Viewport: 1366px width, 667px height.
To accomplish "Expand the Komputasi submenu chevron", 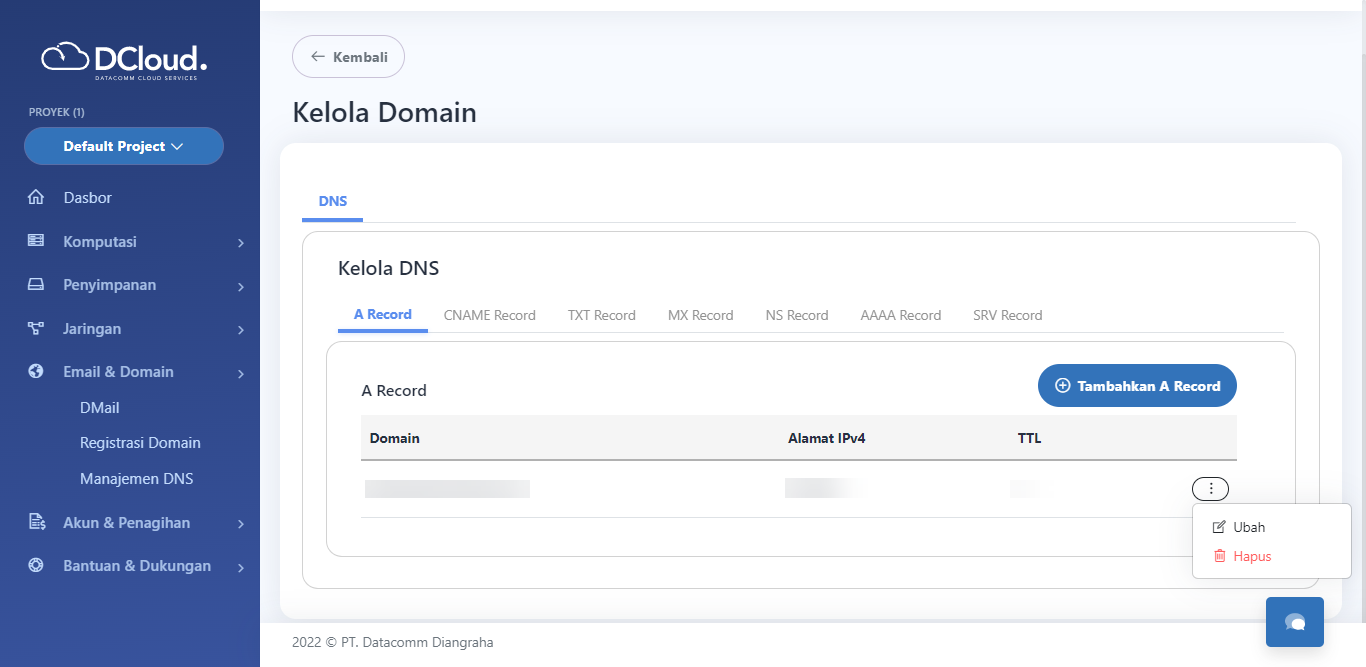I will click(241, 243).
